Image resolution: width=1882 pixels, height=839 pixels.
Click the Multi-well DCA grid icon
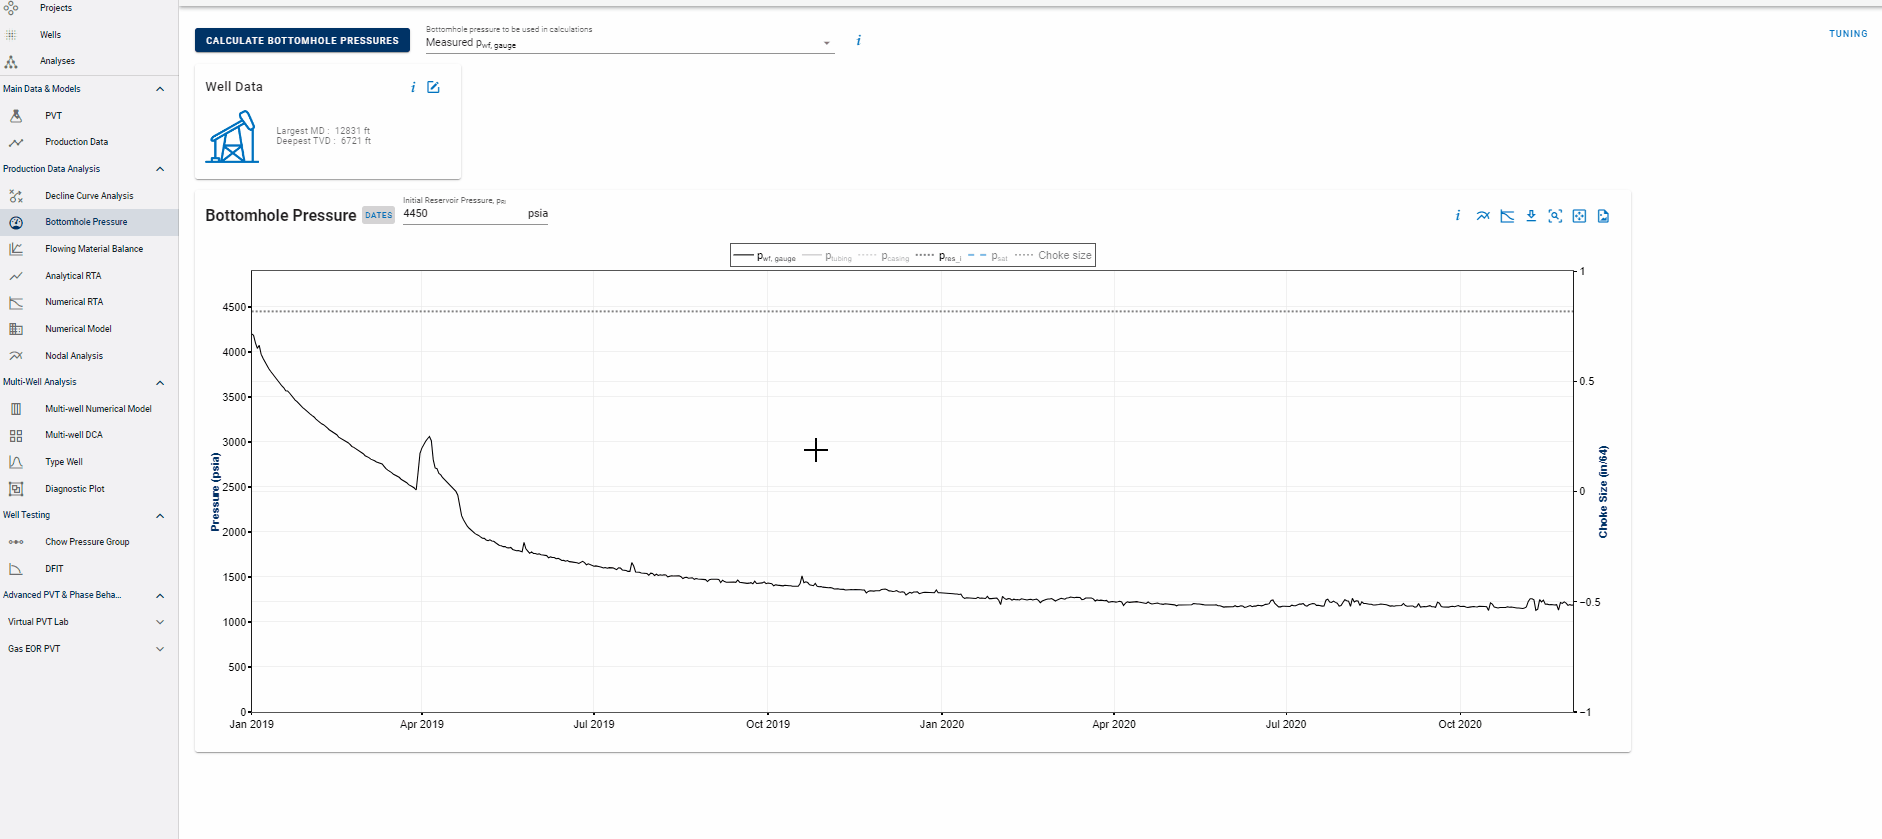pyautogui.click(x=16, y=436)
